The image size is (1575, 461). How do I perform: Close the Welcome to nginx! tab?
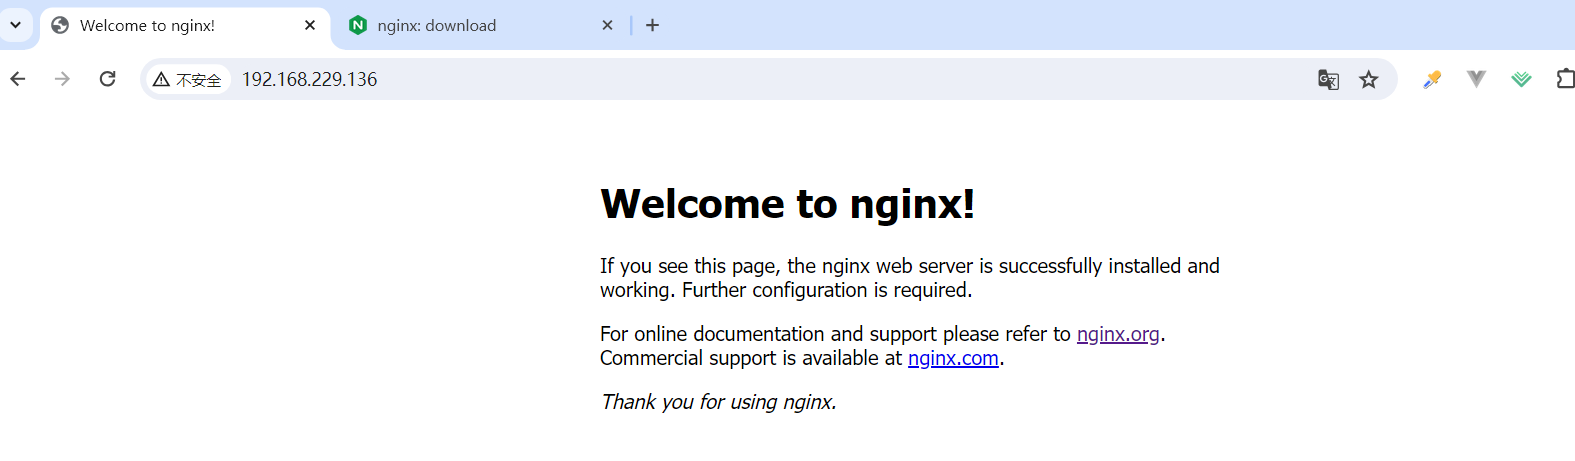coord(310,25)
